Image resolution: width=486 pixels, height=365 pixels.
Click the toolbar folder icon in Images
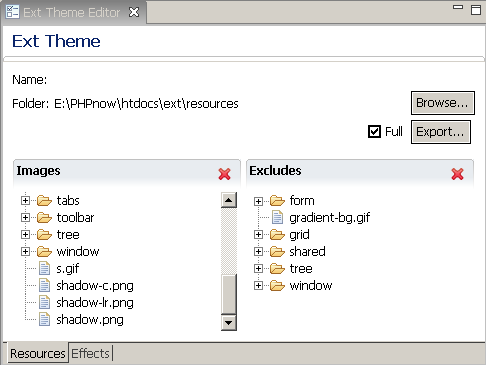(x=44, y=218)
